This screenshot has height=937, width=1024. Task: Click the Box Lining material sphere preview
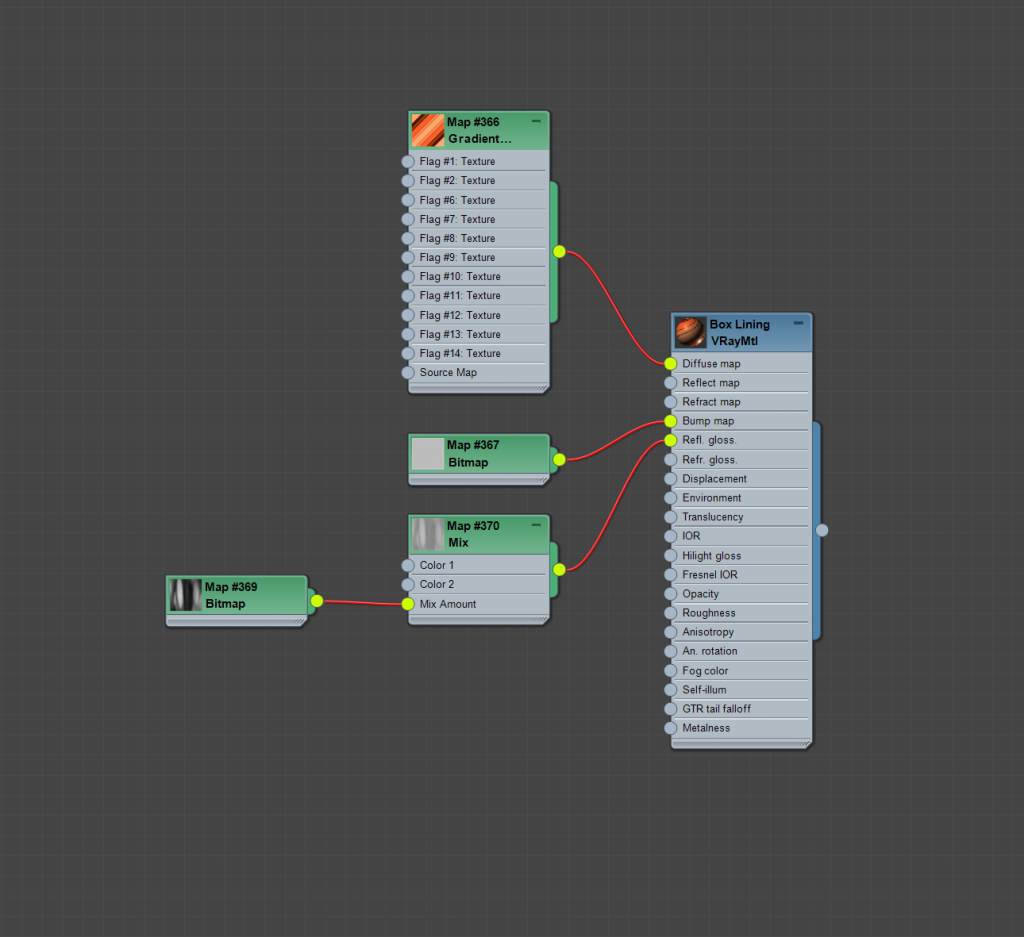(x=690, y=332)
